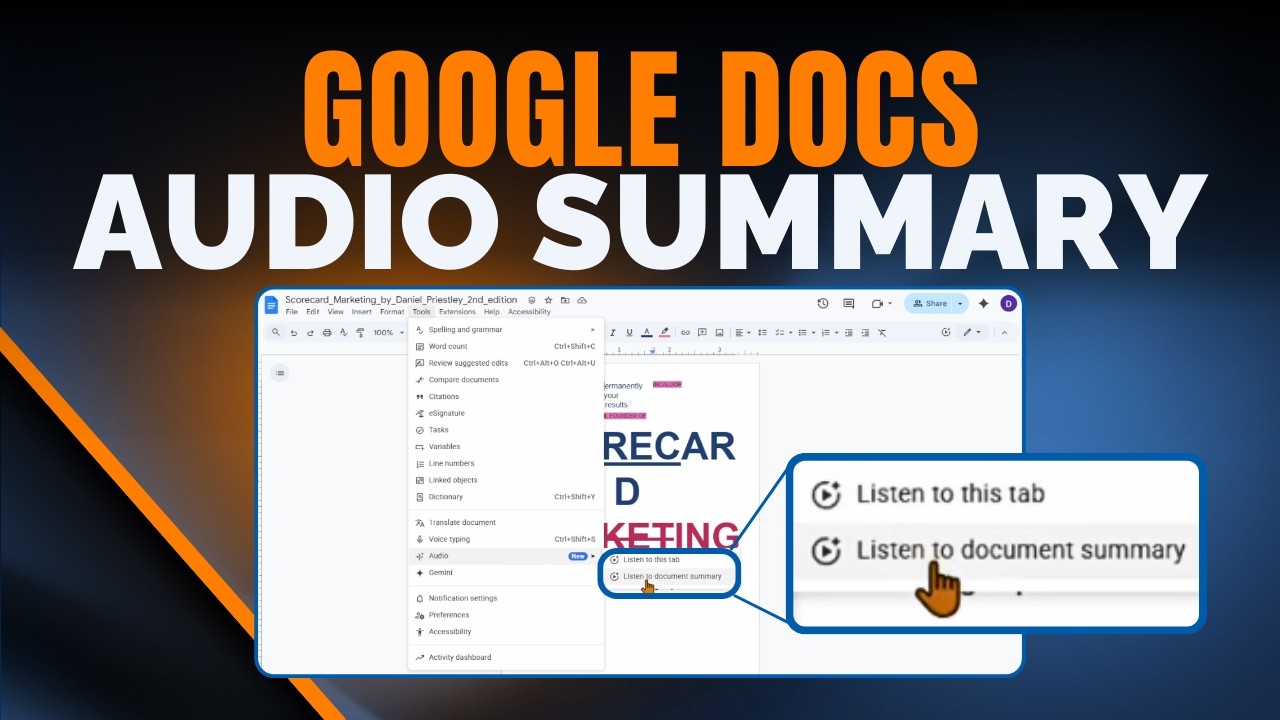The width and height of the screenshot is (1280, 720).
Task: Pick the text color button
Action: (x=647, y=332)
